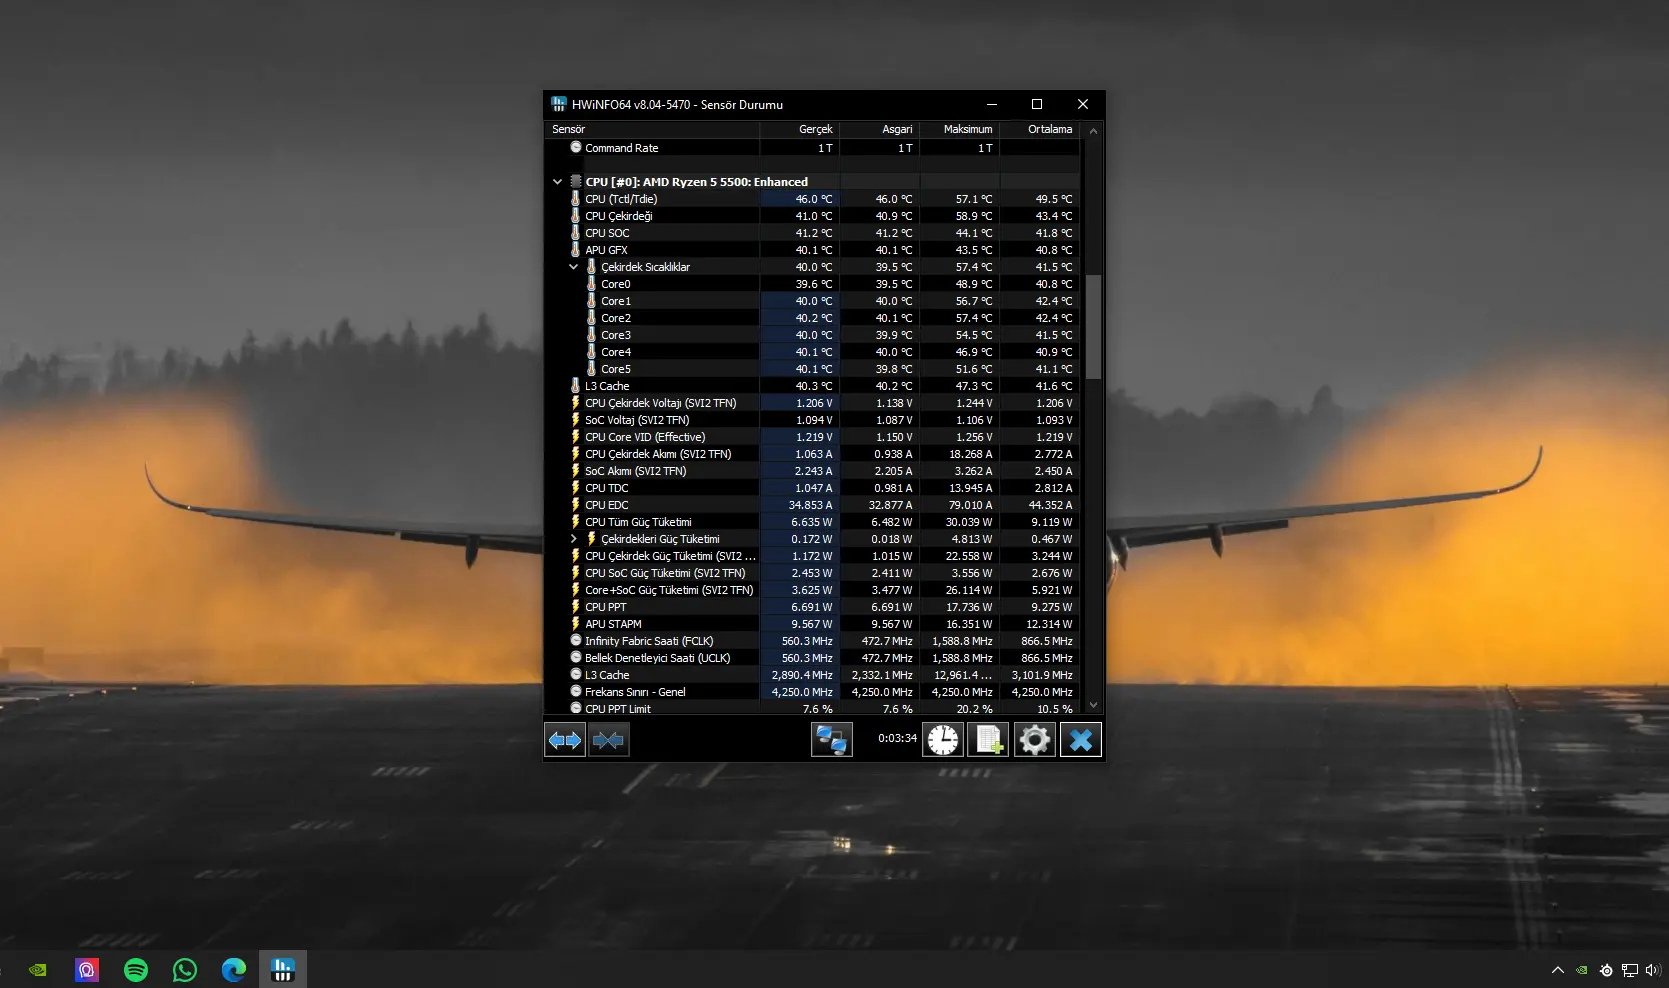Screen dimensions: 1669x988
Task: Open WhatsApp from the taskbar
Action: click(185, 969)
